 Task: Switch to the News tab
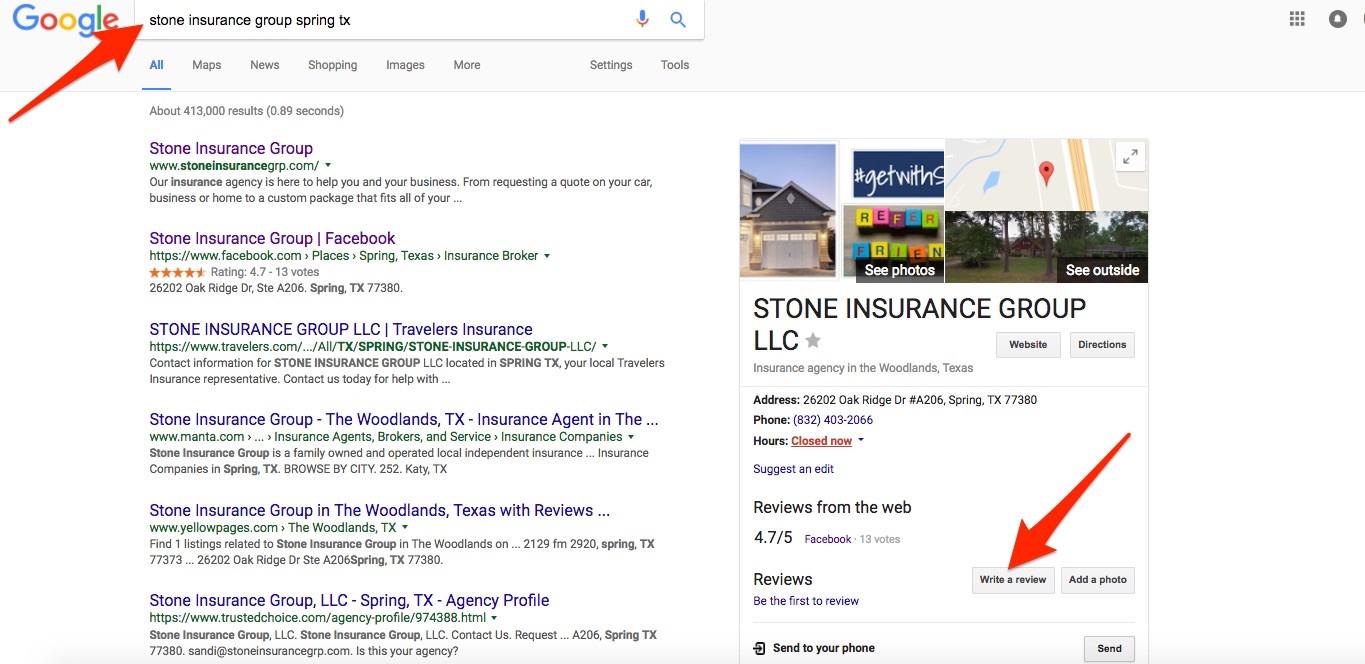(x=265, y=65)
